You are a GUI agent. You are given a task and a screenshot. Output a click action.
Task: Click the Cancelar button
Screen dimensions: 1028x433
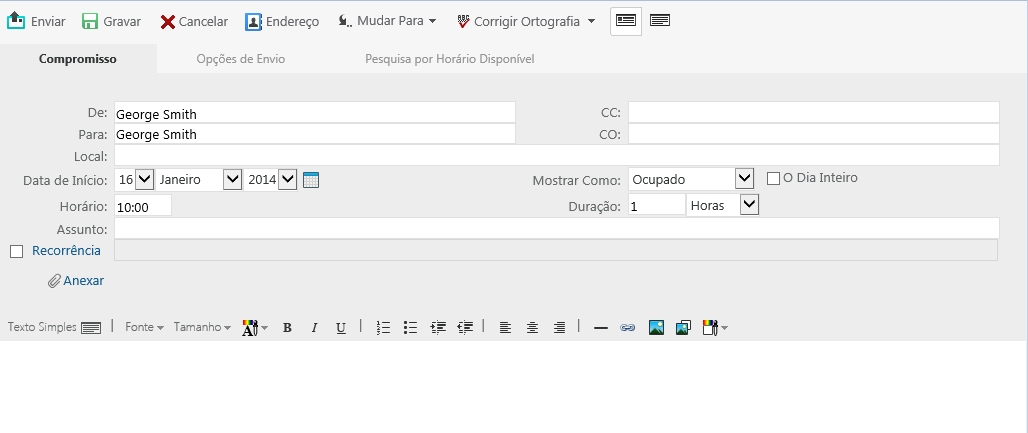click(194, 21)
